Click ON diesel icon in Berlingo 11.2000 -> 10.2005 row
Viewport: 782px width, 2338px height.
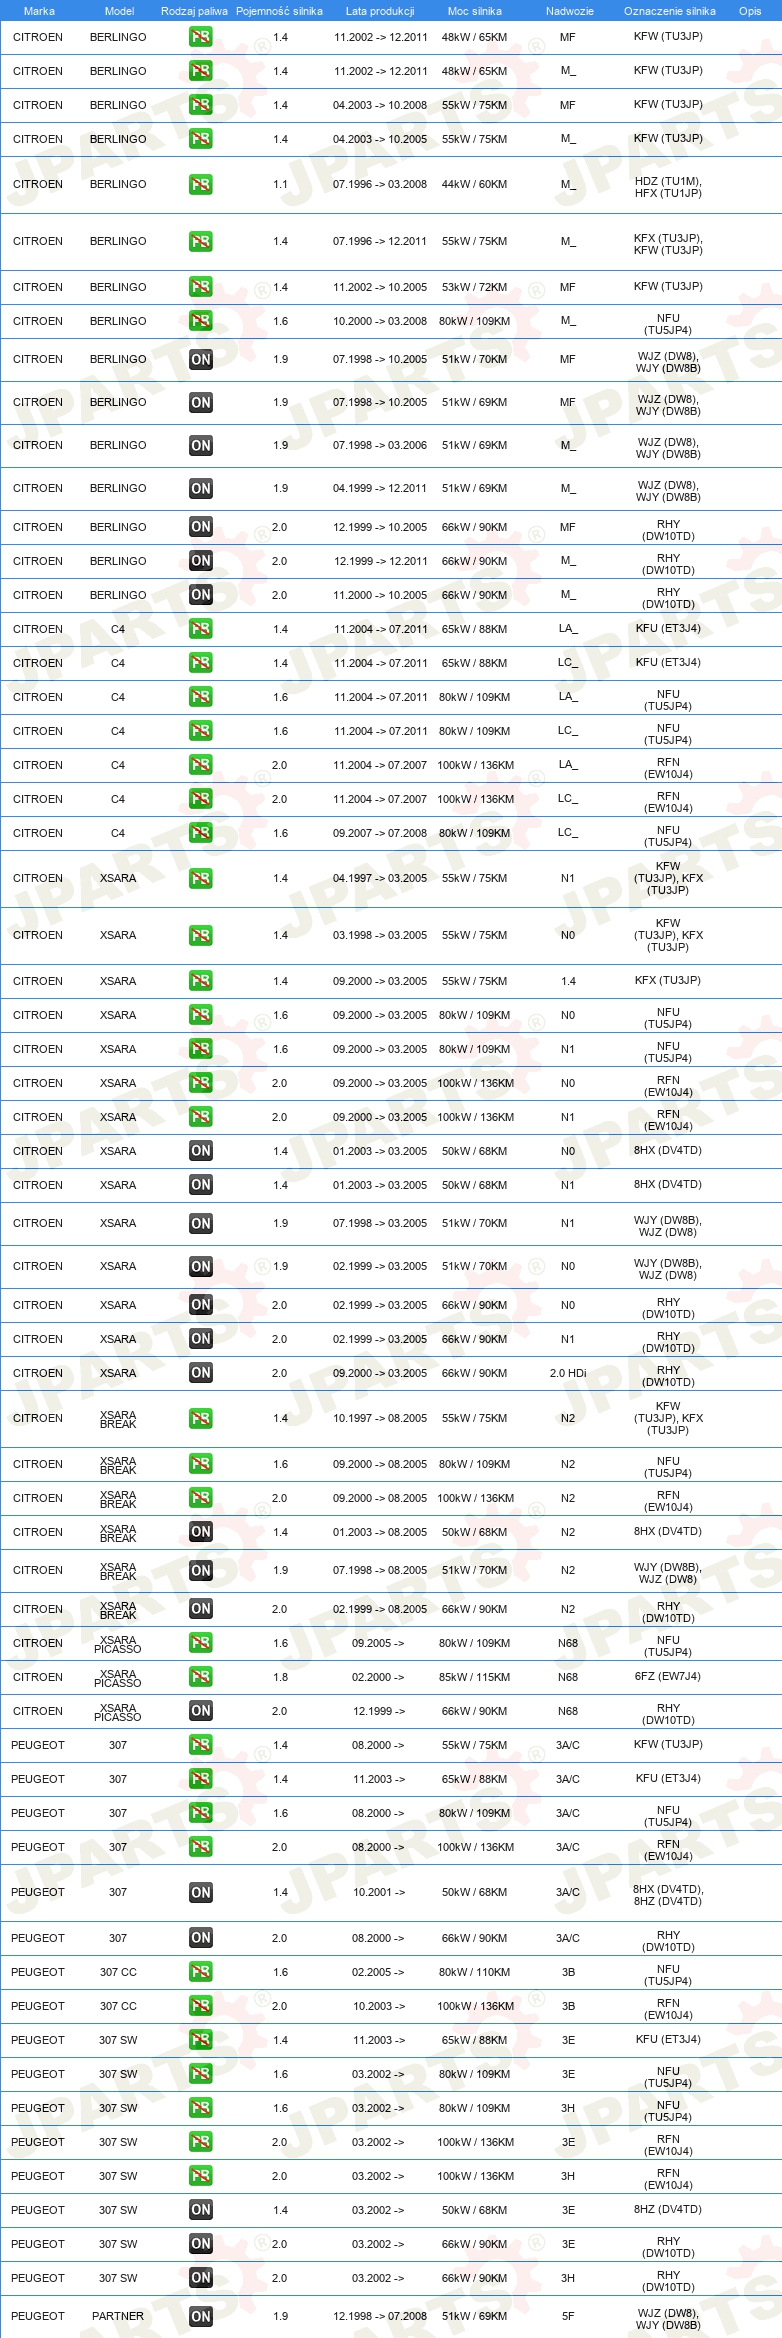[200, 595]
